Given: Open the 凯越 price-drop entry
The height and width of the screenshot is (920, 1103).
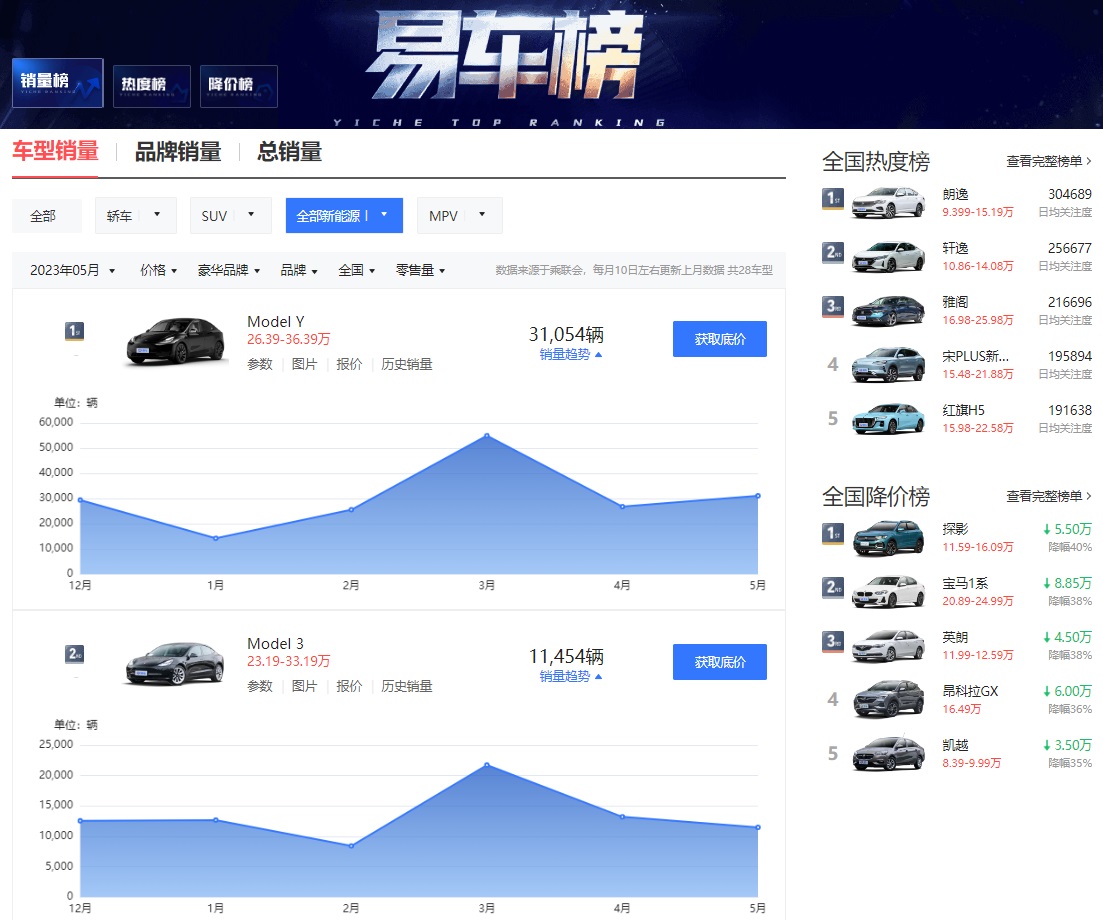Looking at the screenshot, I should 955,745.
